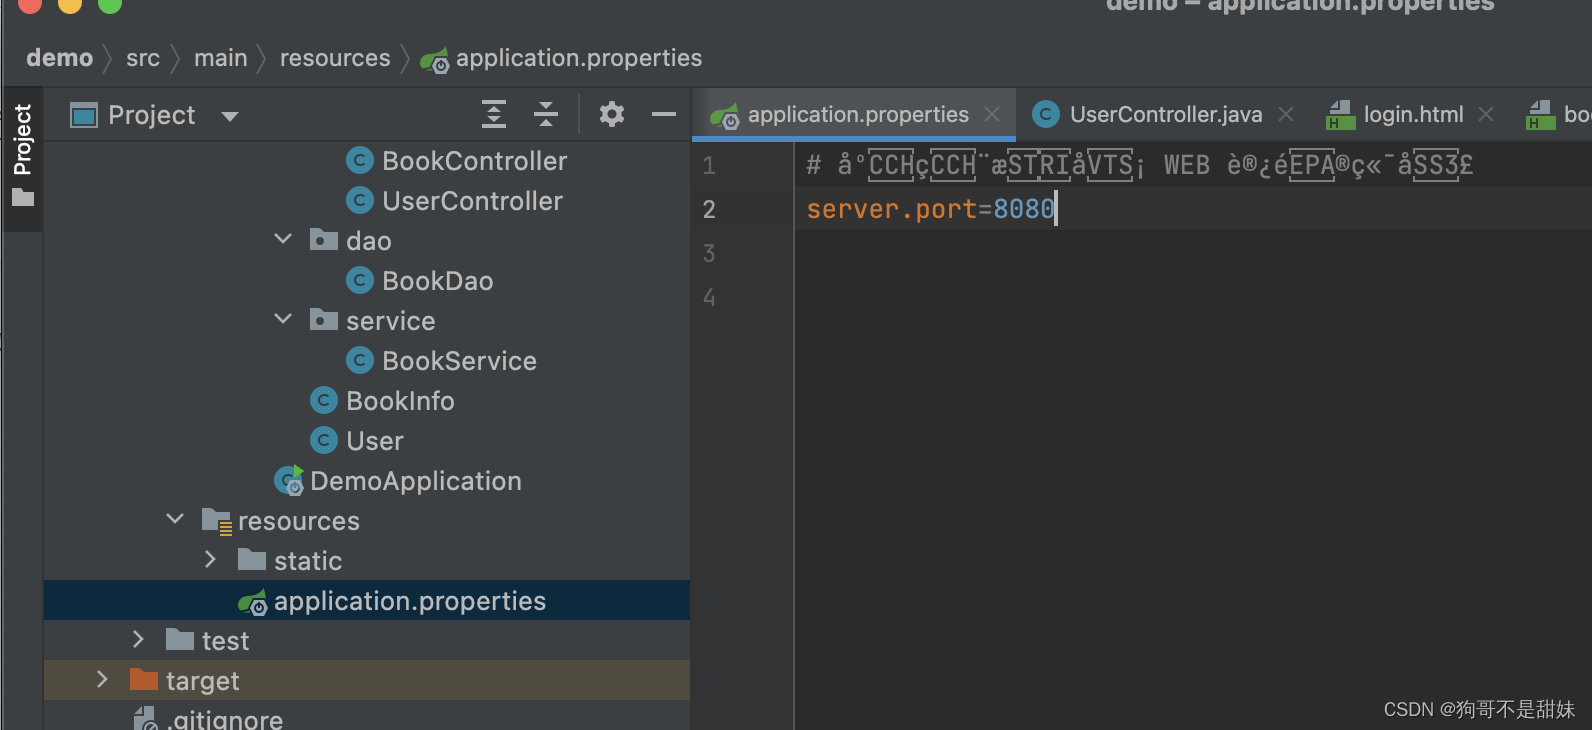This screenshot has height=730, width=1592.
Task: Collapse the resources folder
Action: tap(175, 520)
